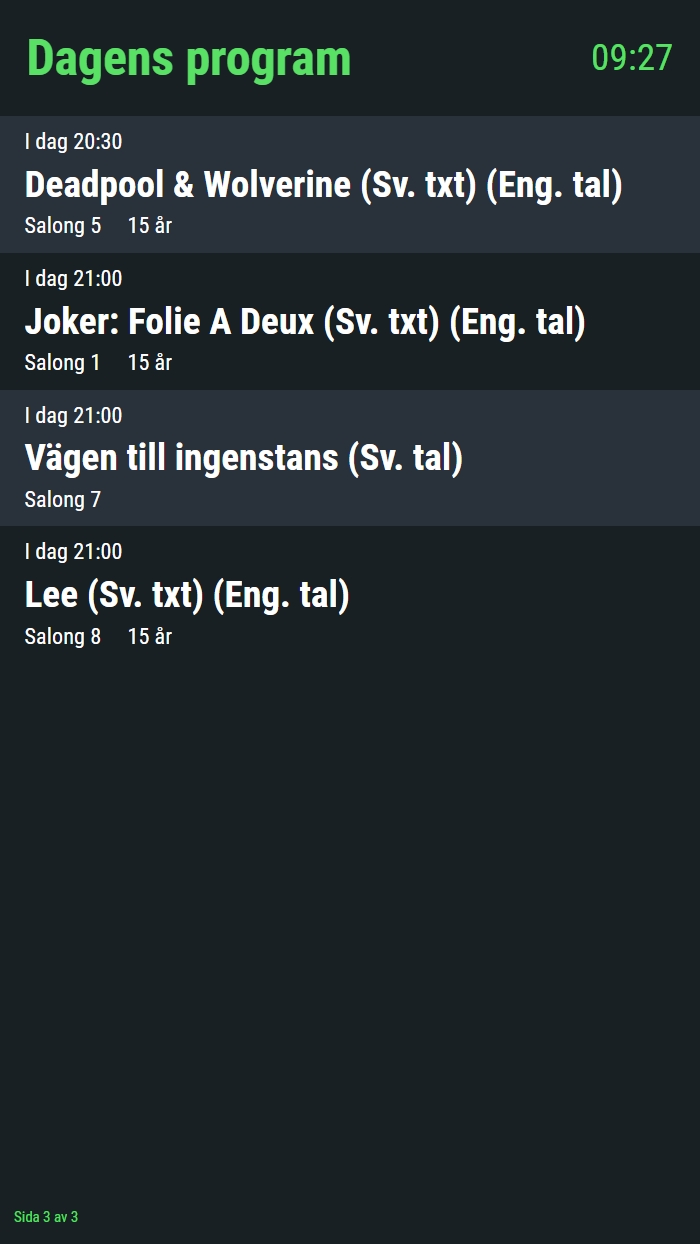Screen dimensions: 700x1244
Task: Click the Dagens program heading
Action: point(189,58)
